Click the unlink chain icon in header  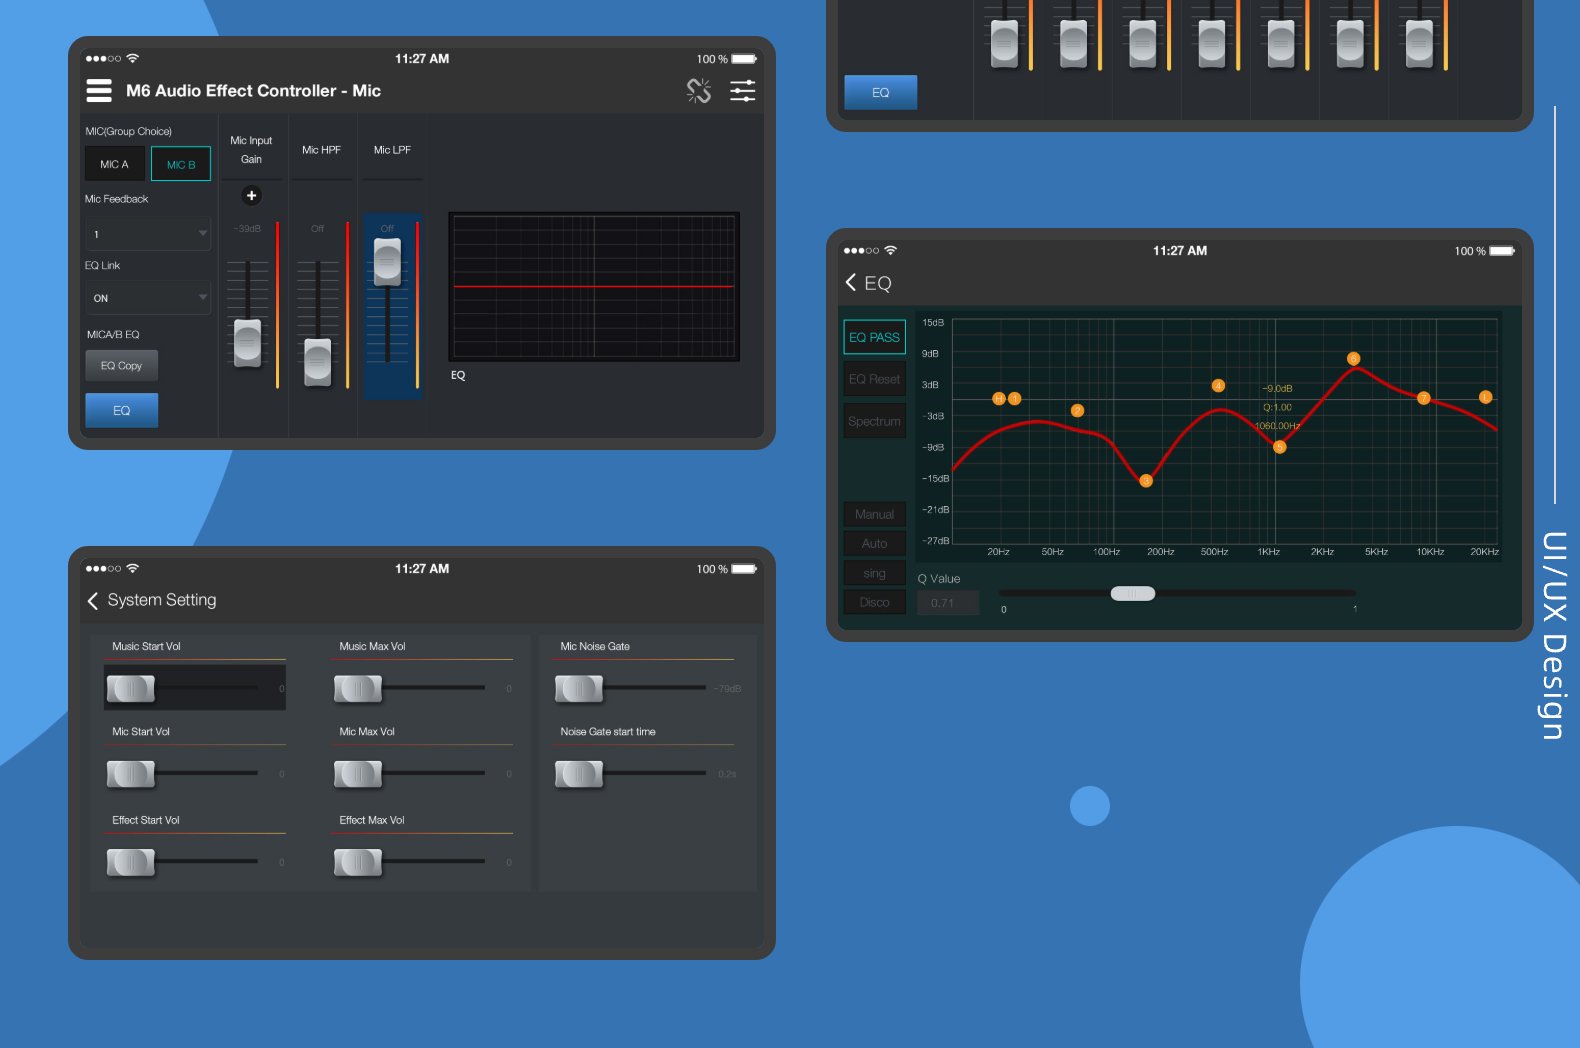tap(698, 91)
